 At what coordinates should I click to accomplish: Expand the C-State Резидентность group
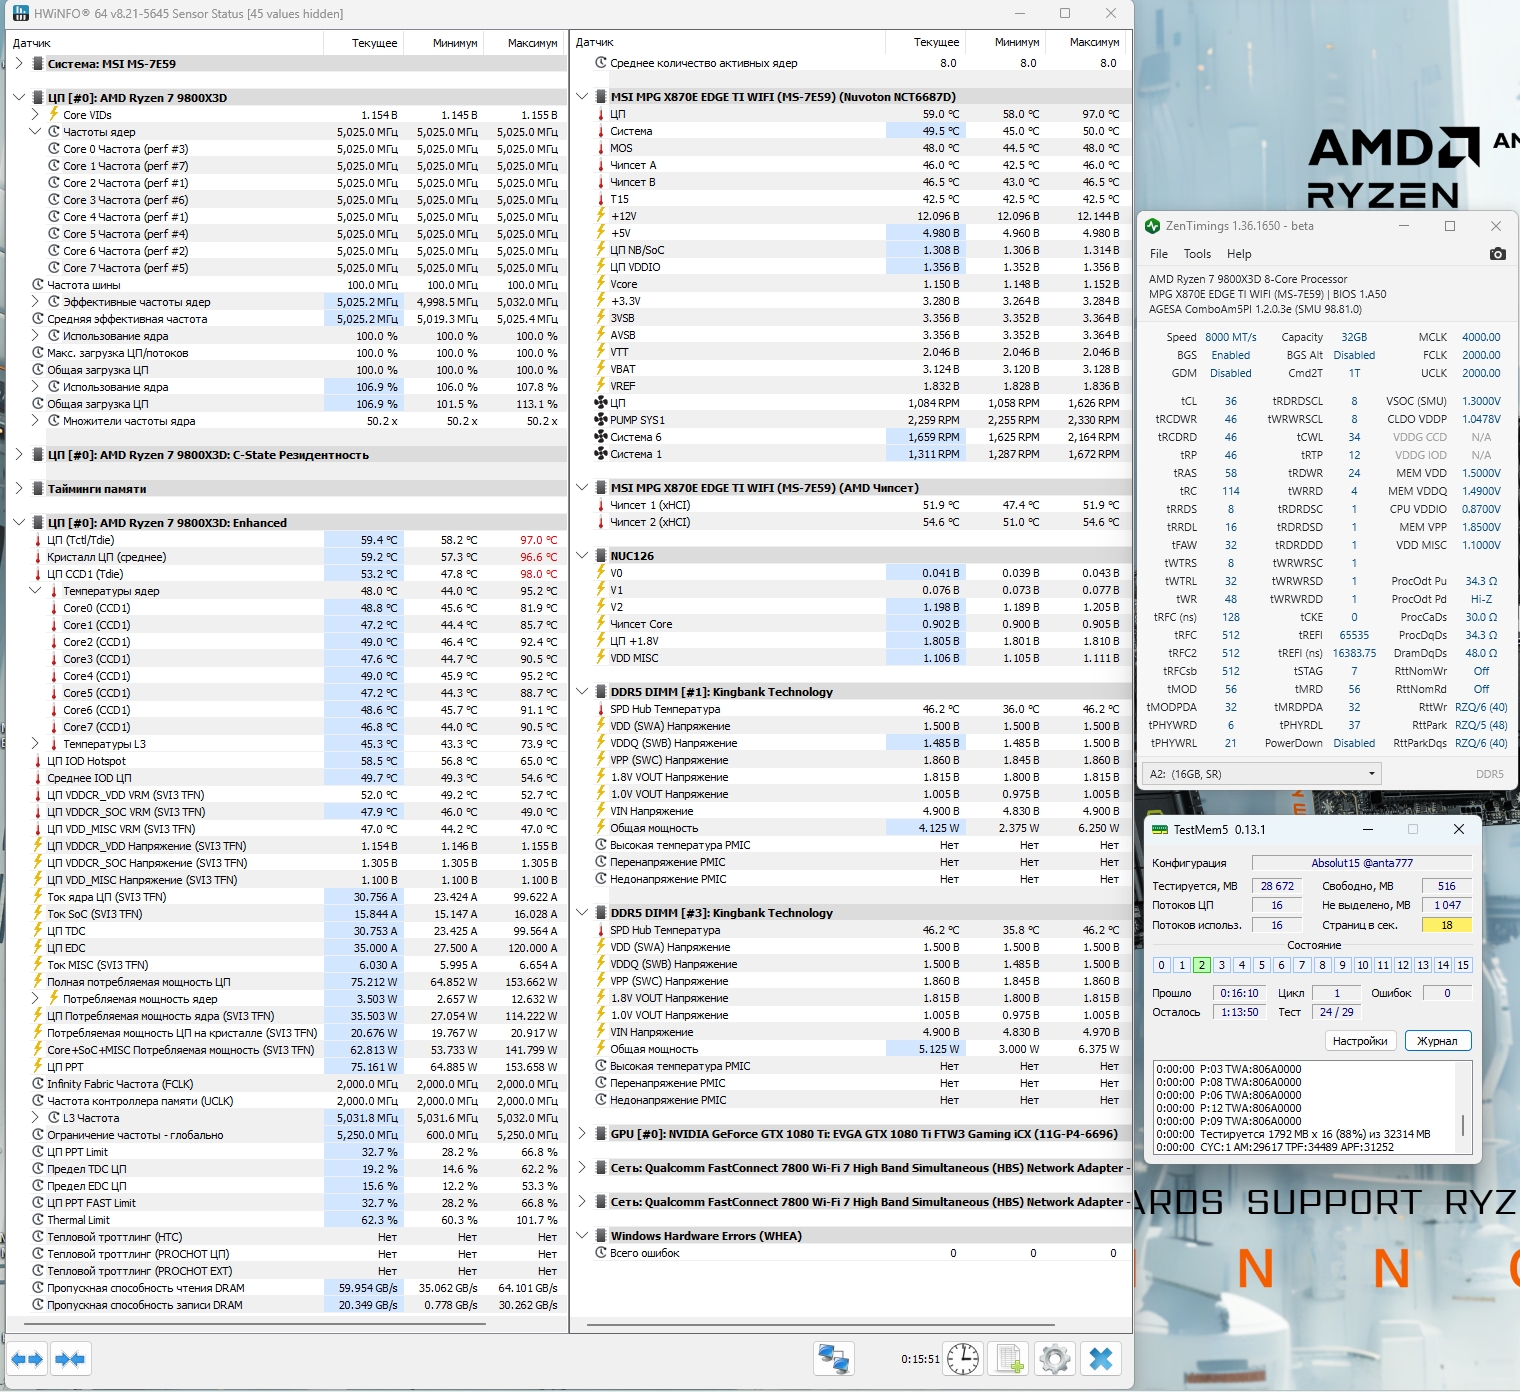pos(19,455)
